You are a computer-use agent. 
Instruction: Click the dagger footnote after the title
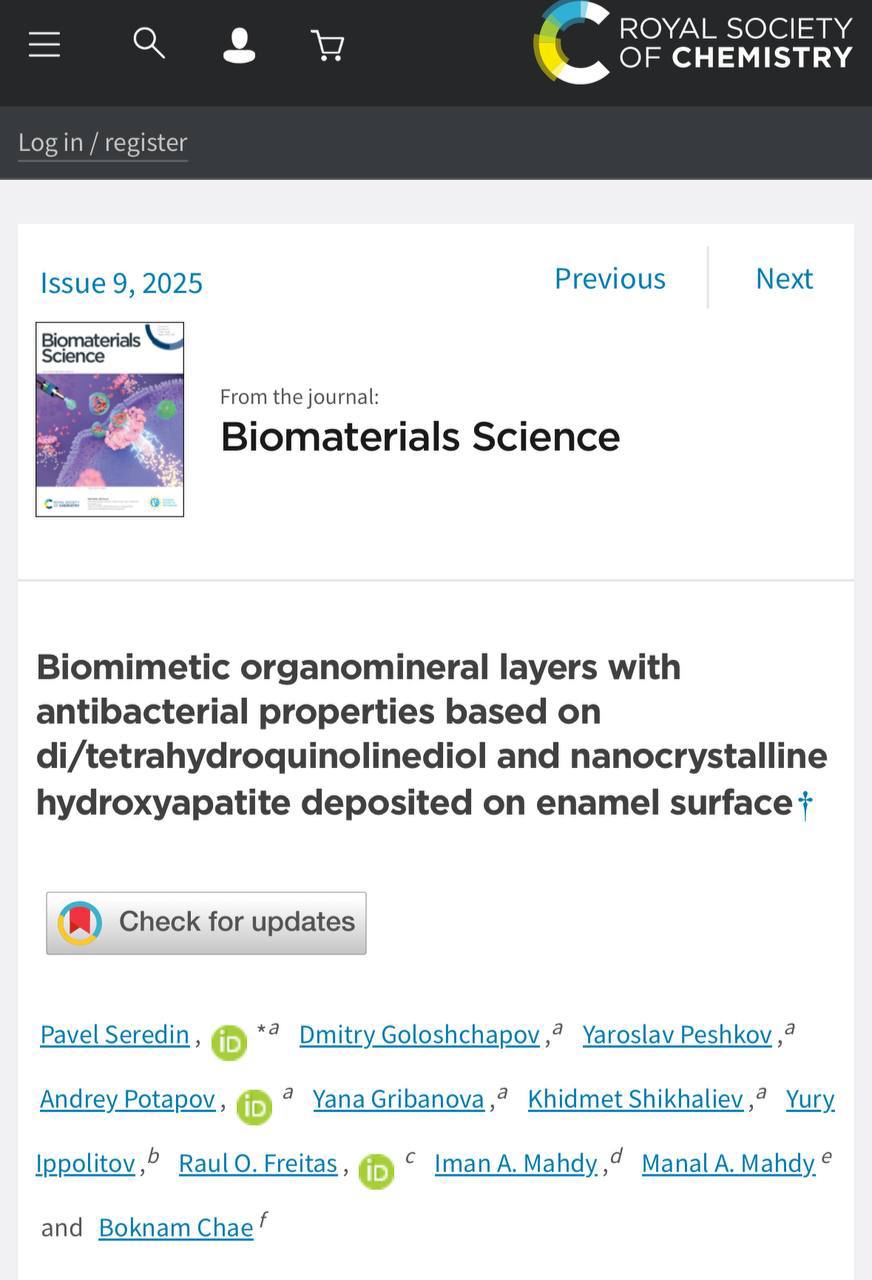pos(805,805)
